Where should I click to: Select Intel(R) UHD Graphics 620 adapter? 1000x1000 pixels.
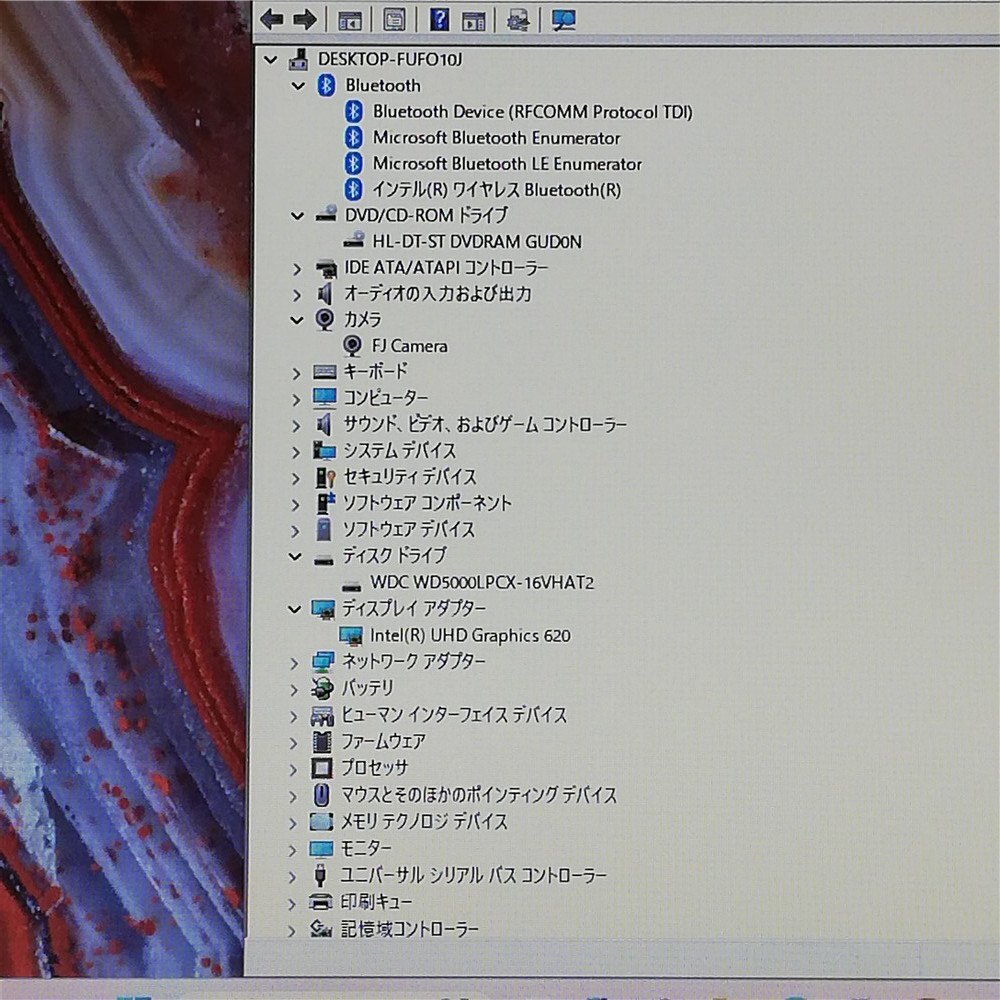470,636
